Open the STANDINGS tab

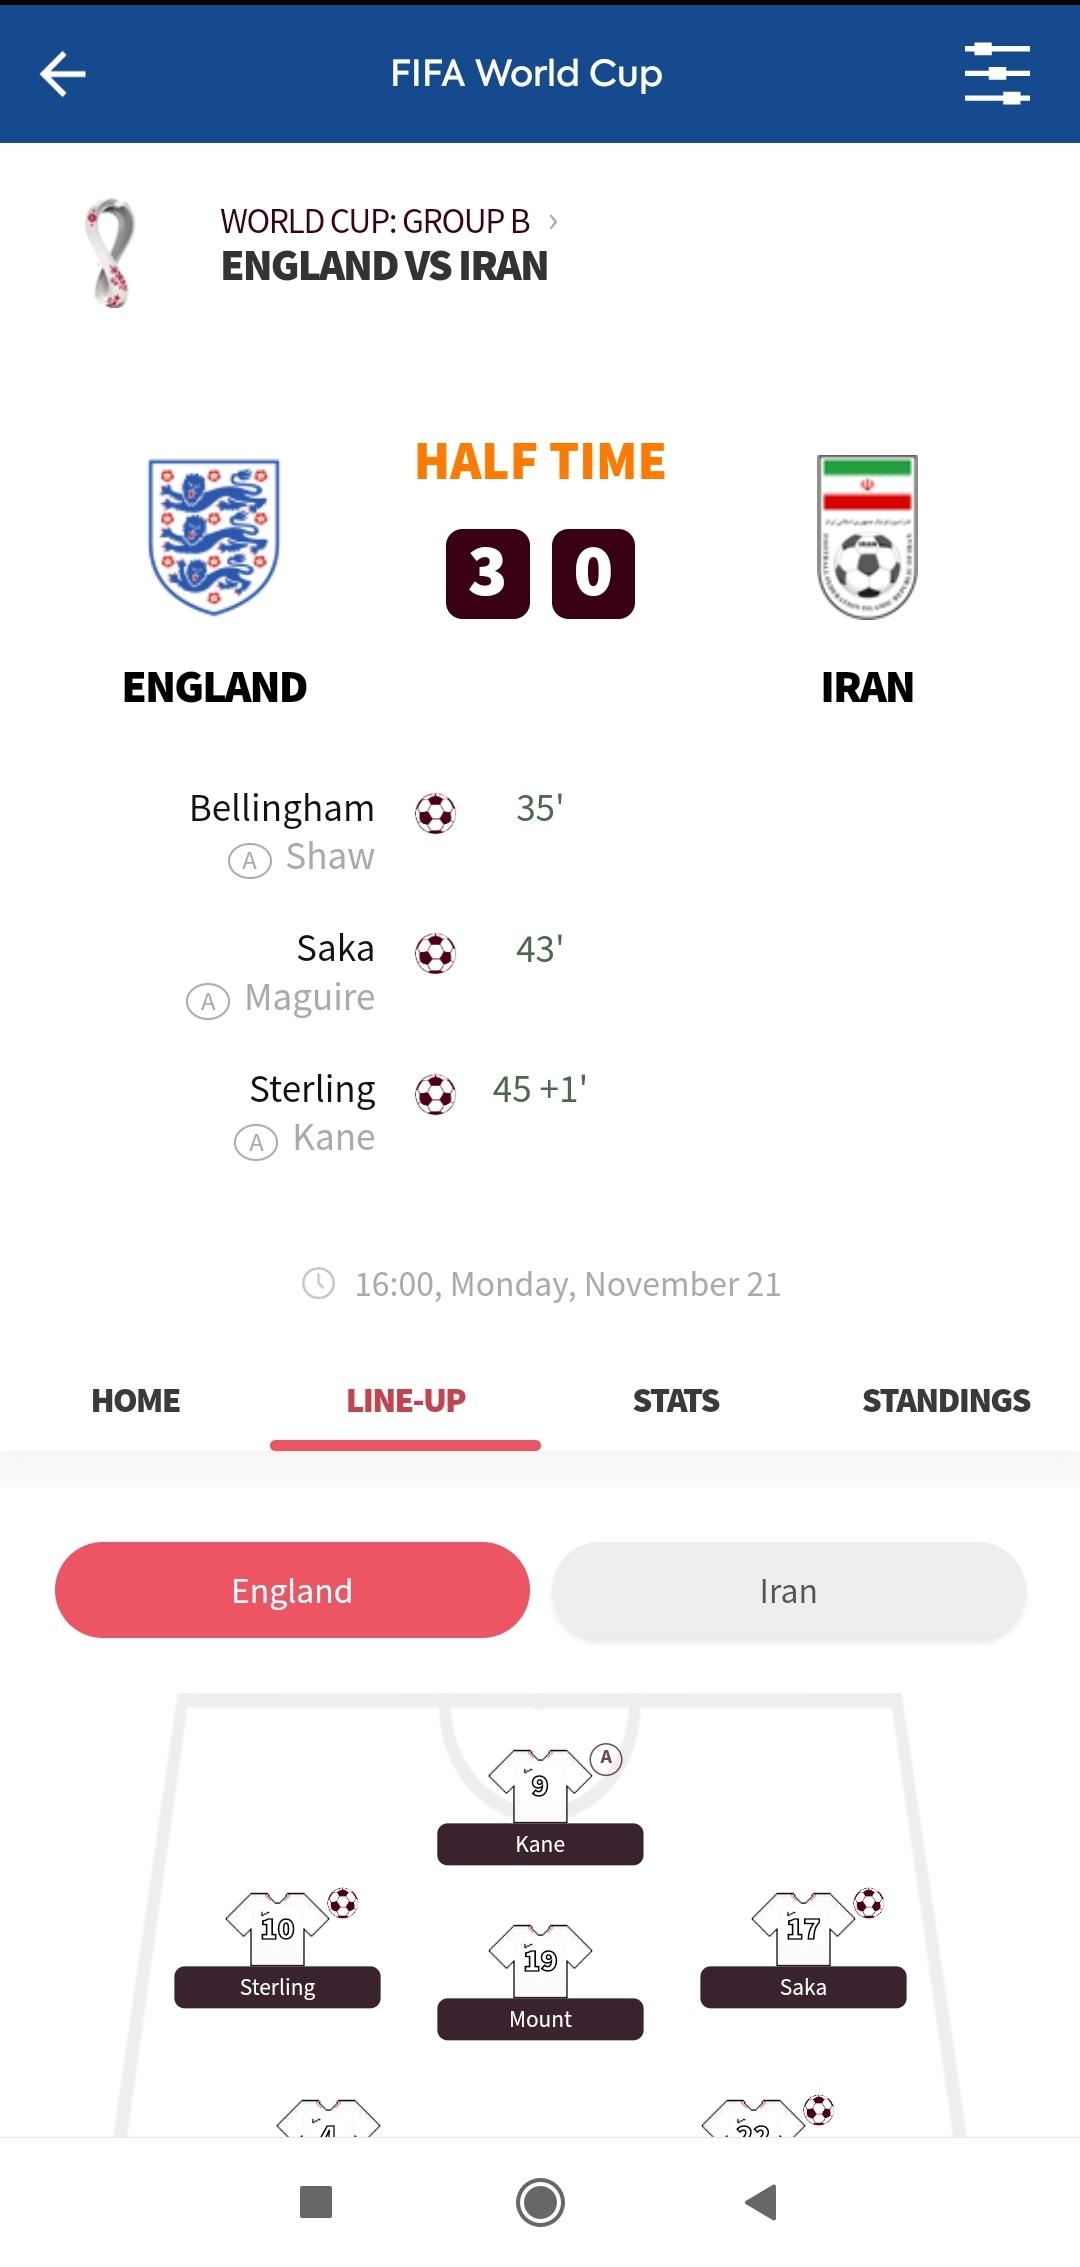[x=946, y=1400]
